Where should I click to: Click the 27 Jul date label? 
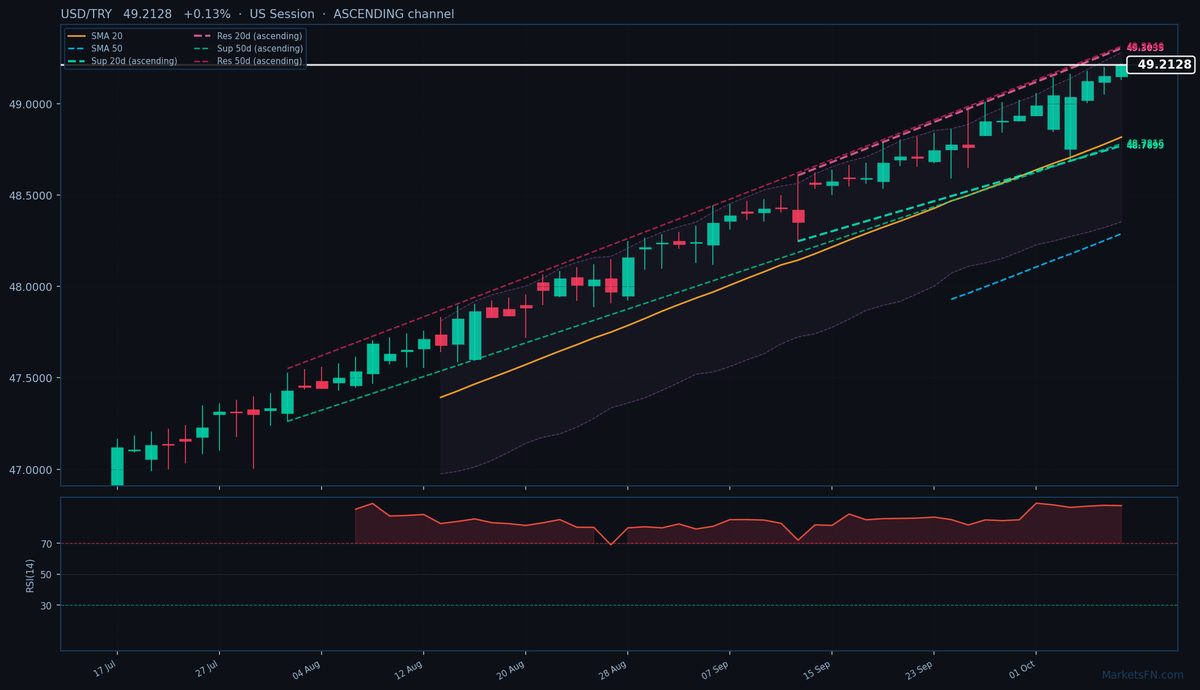coord(208,668)
